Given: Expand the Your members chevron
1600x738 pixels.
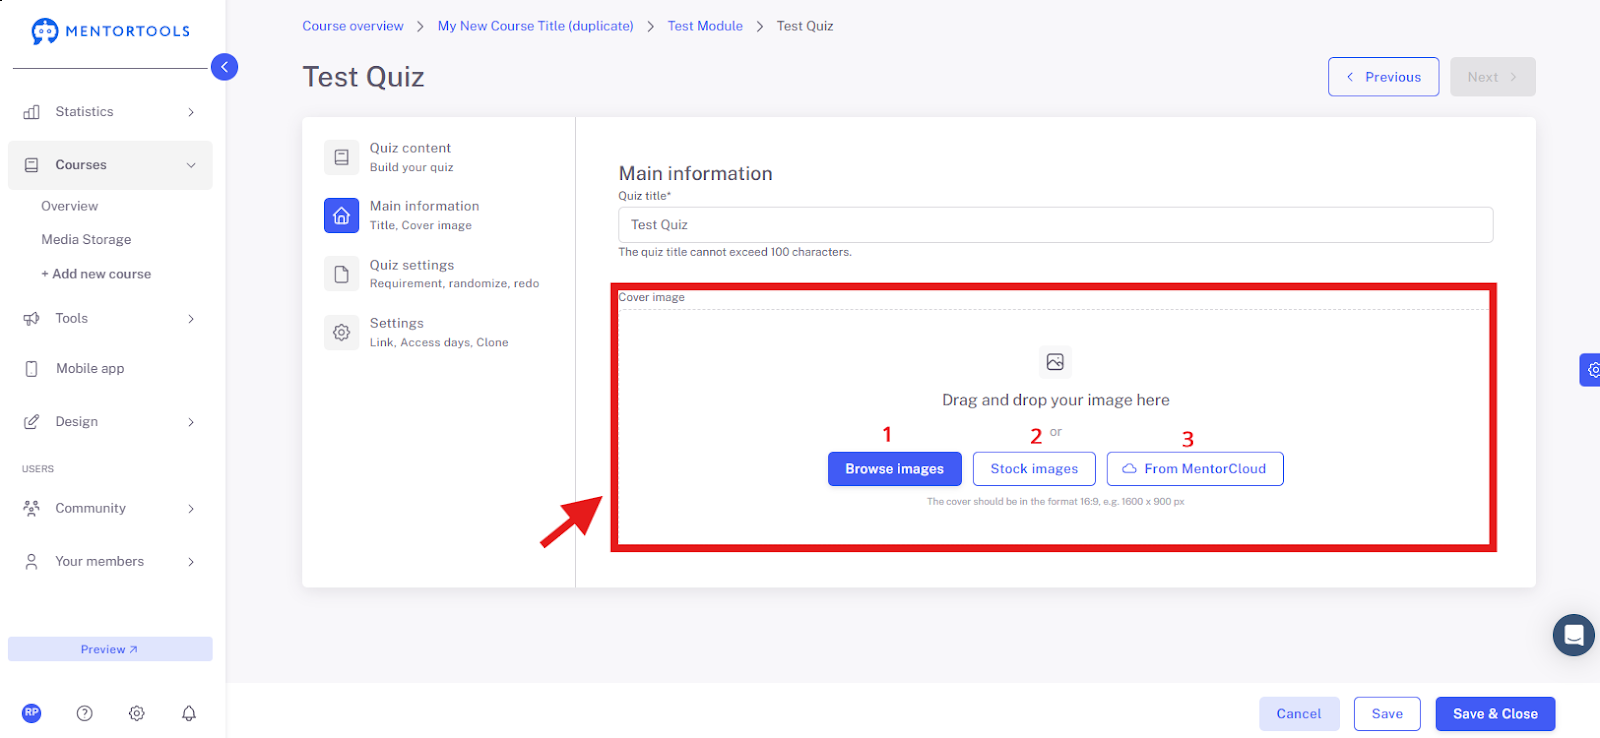Looking at the screenshot, I should 191,562.
